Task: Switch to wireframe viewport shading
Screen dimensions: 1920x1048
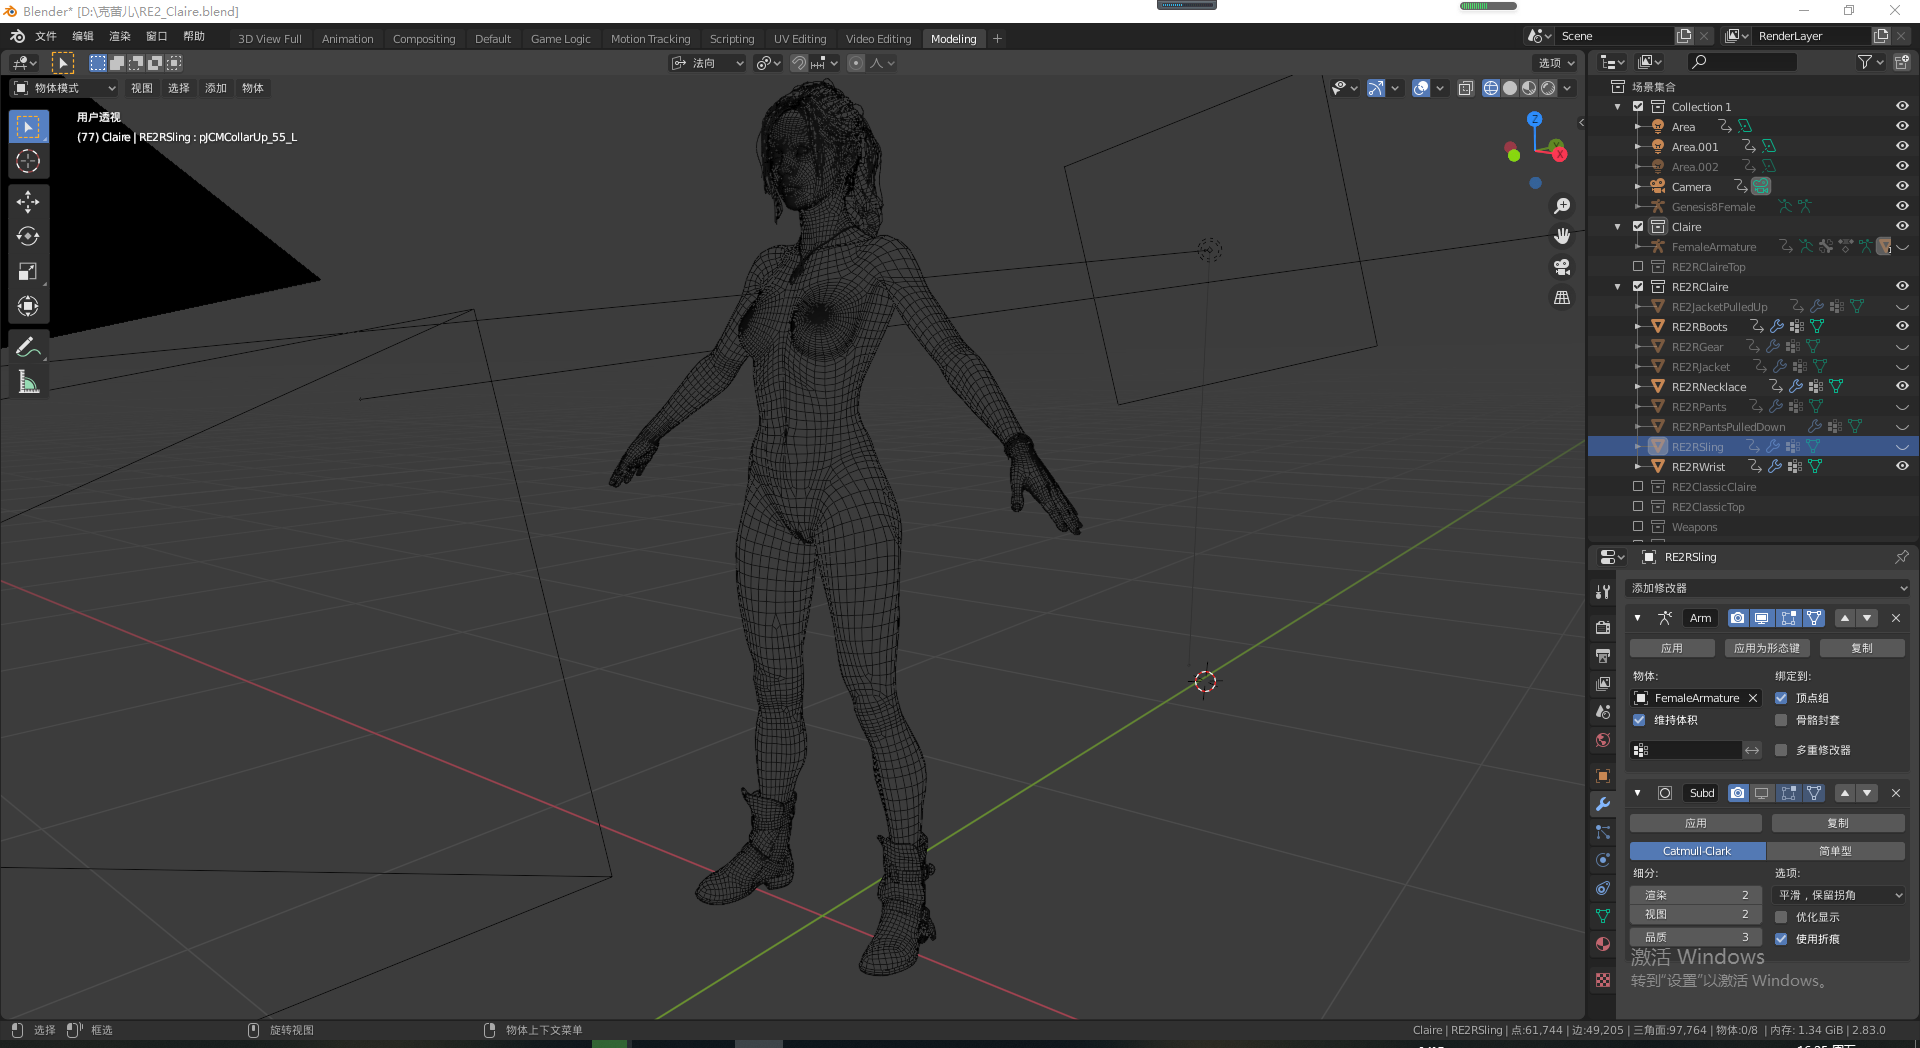Action: [1491, 88]
